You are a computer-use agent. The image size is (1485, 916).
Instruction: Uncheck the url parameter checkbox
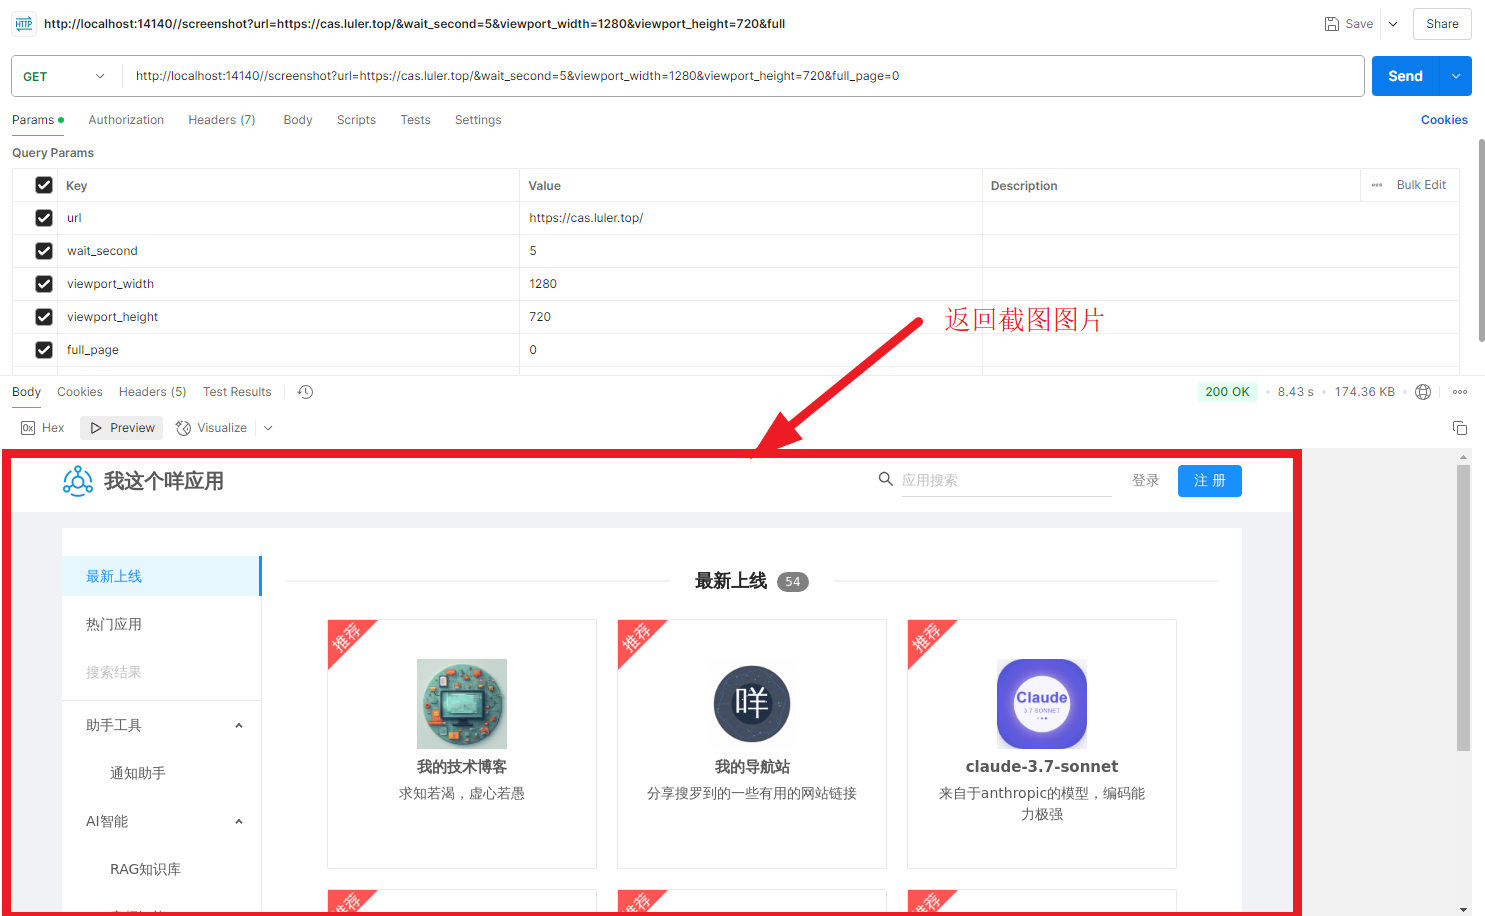pyautogui.click(x=44, y=218)
